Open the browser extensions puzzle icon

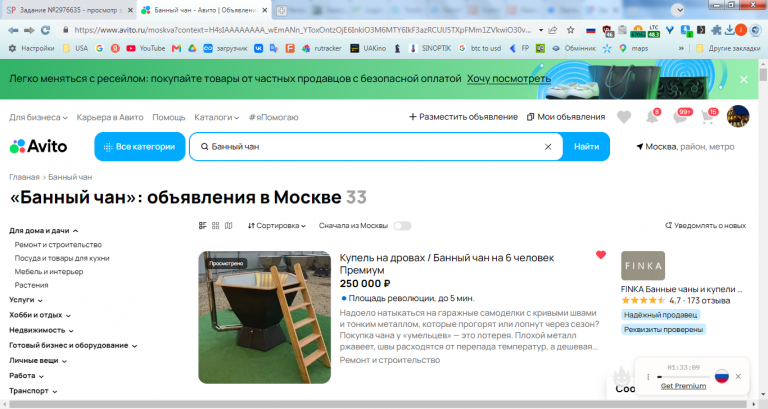716,30
